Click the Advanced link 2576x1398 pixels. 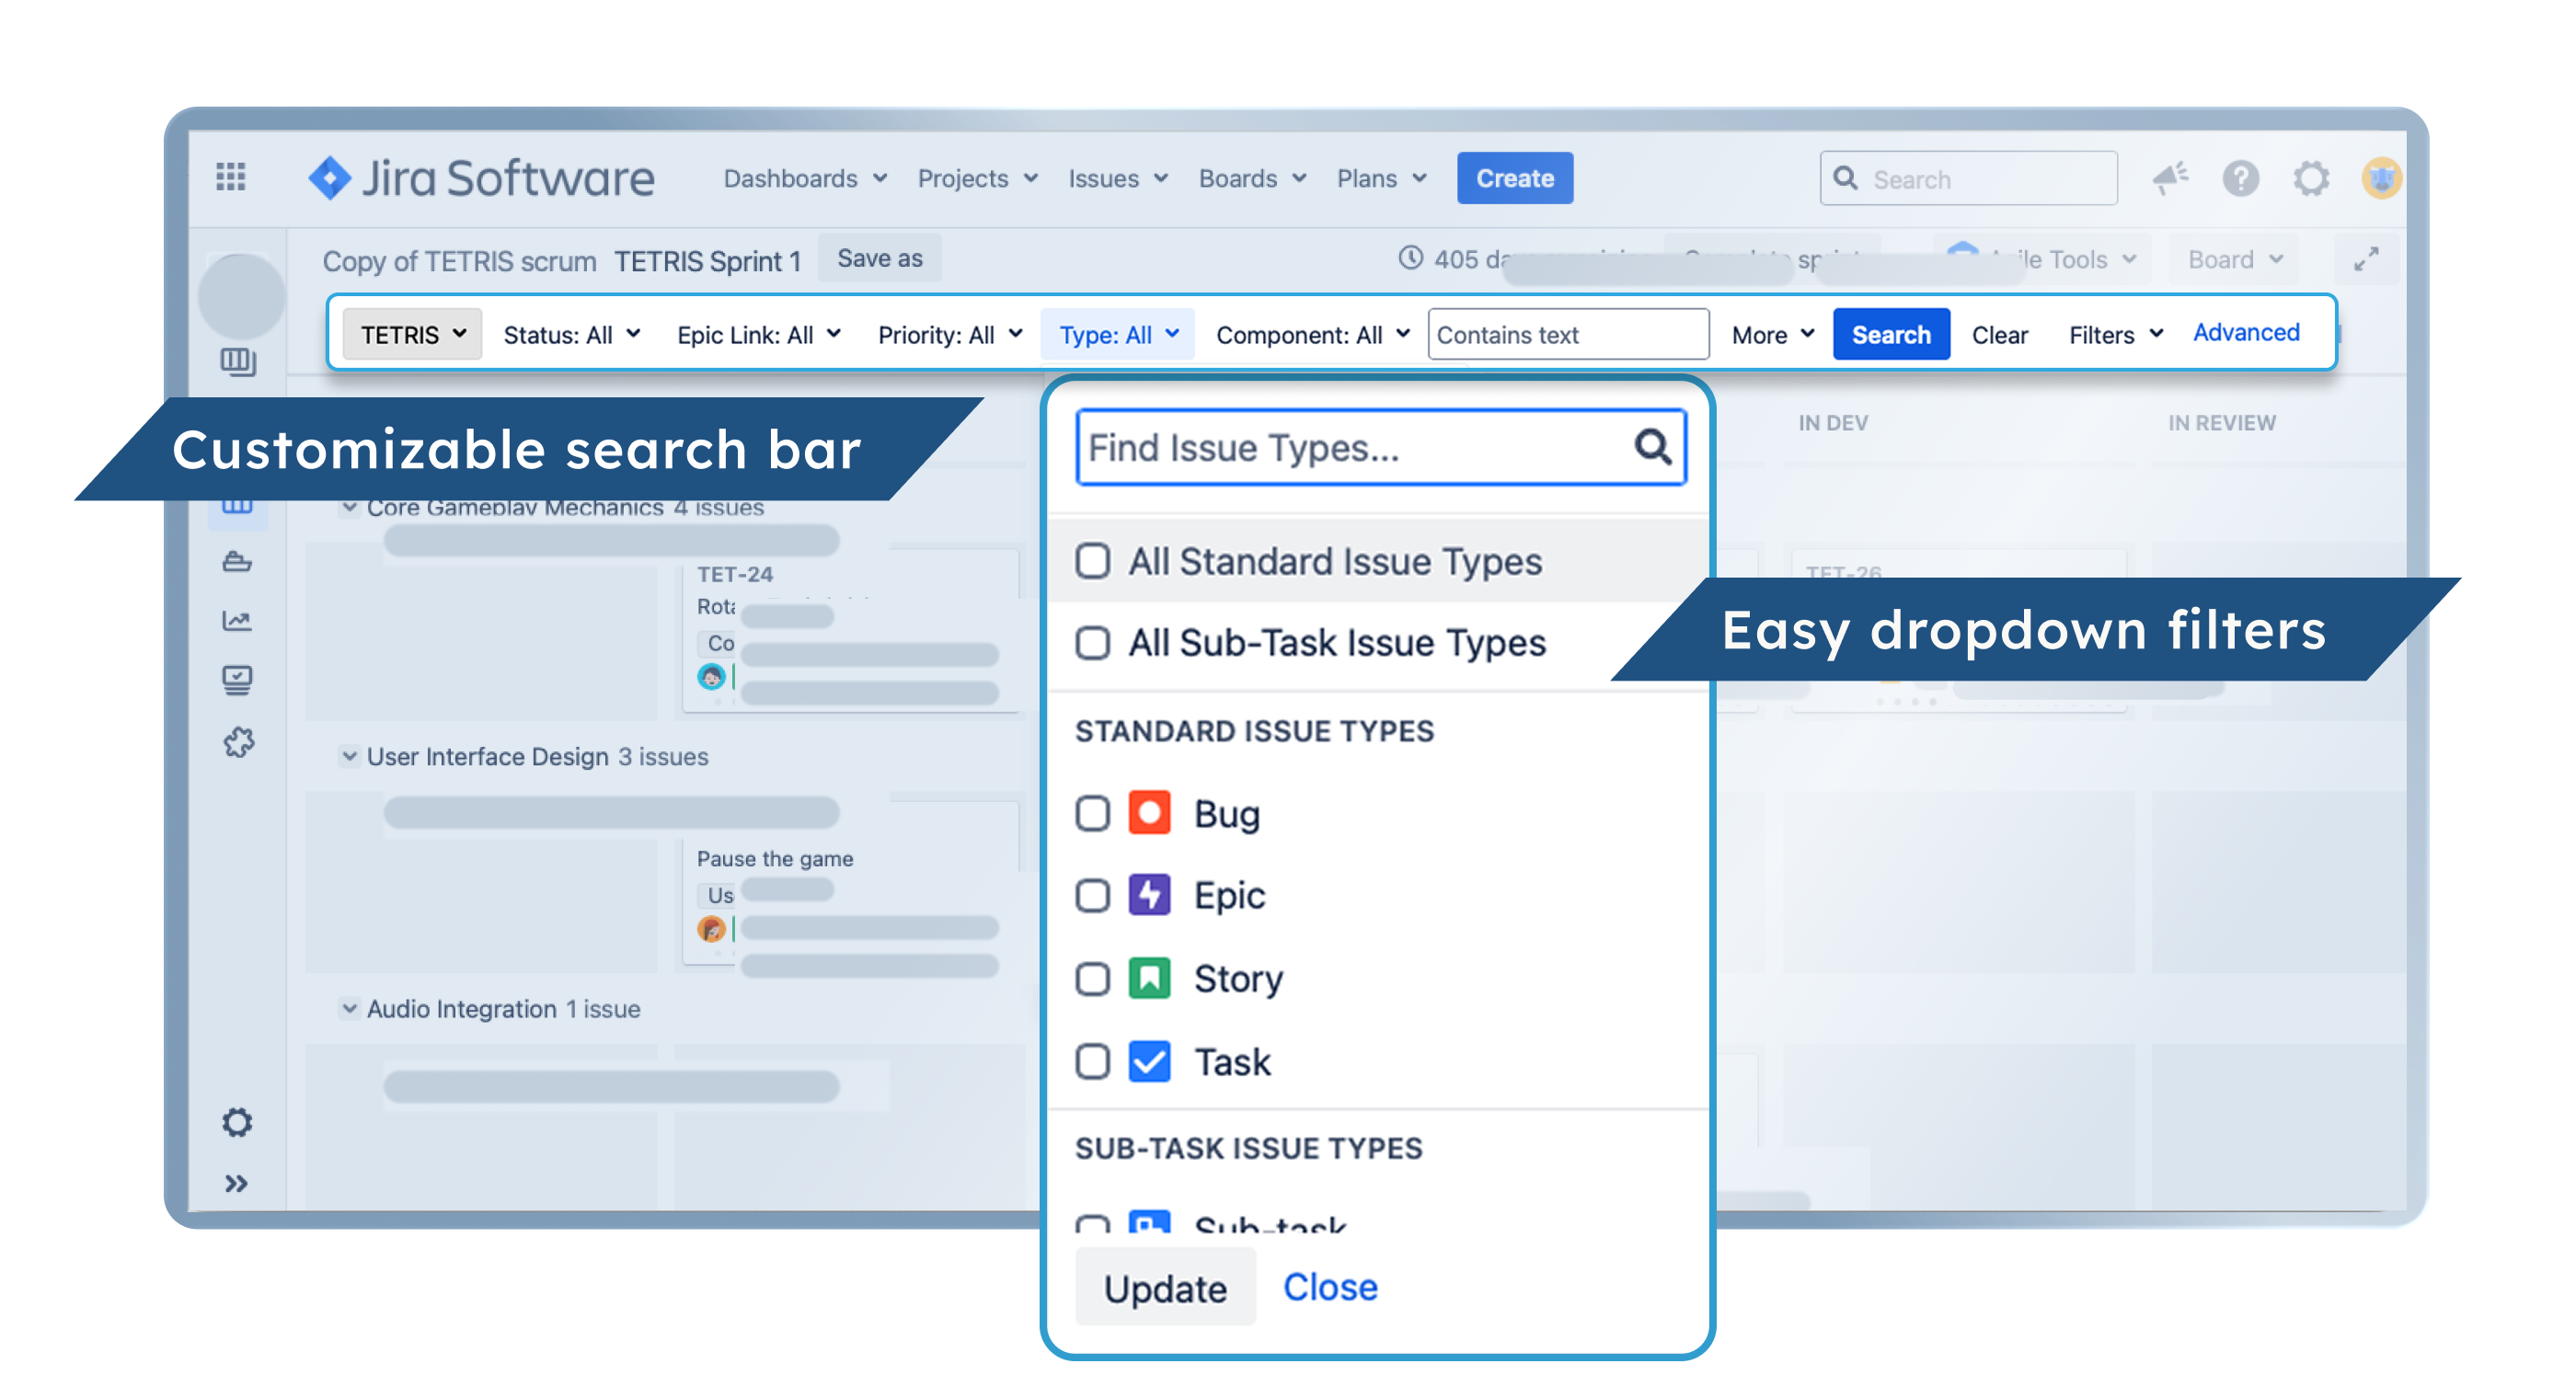[x=2245, y=332]
